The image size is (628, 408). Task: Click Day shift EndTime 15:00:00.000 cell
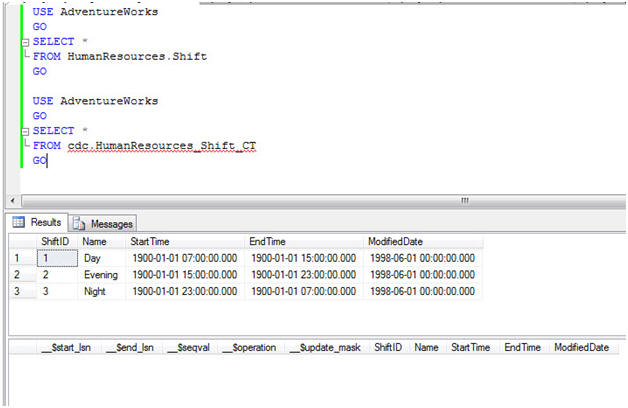304,258
